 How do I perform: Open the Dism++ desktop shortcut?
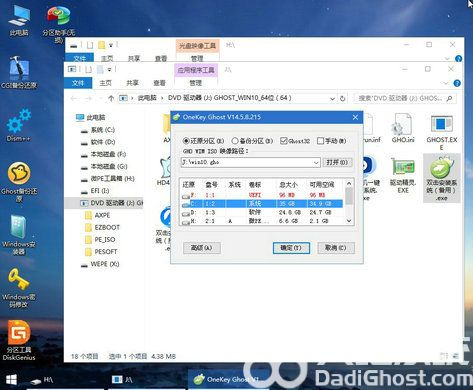pyautogui.click(x=19, y=125)
